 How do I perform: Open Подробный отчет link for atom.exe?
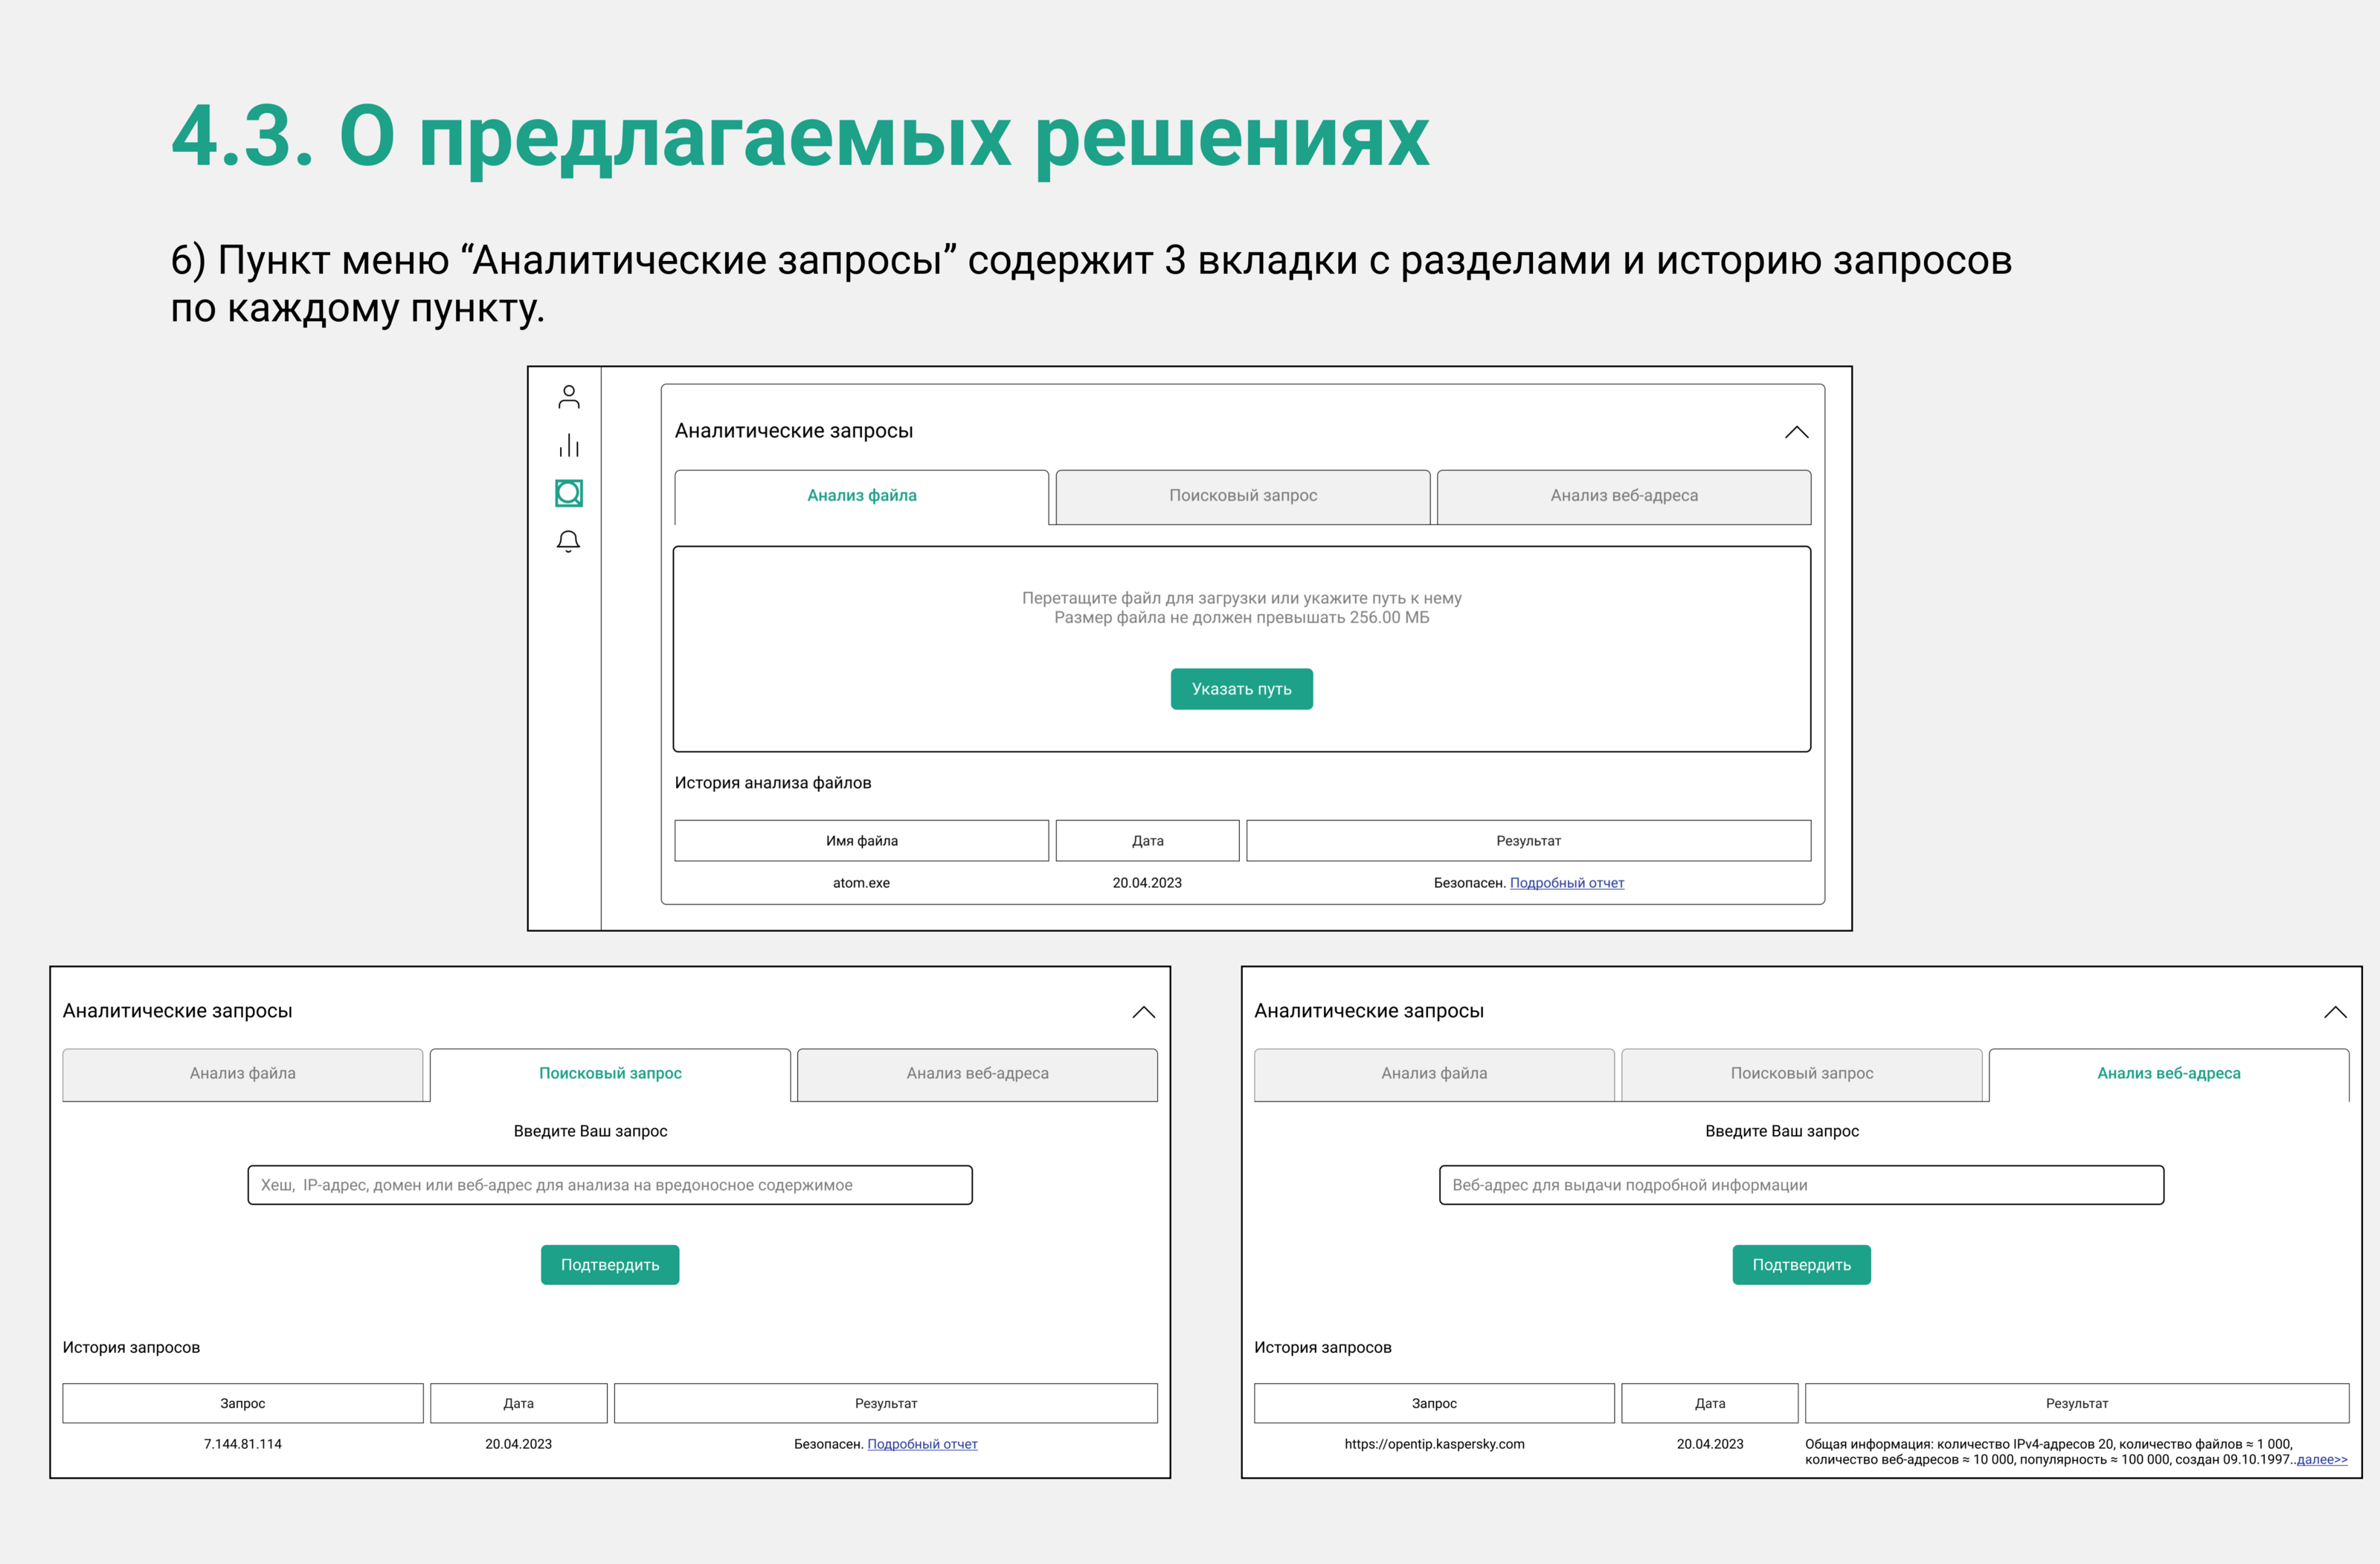pos(1566,883)
